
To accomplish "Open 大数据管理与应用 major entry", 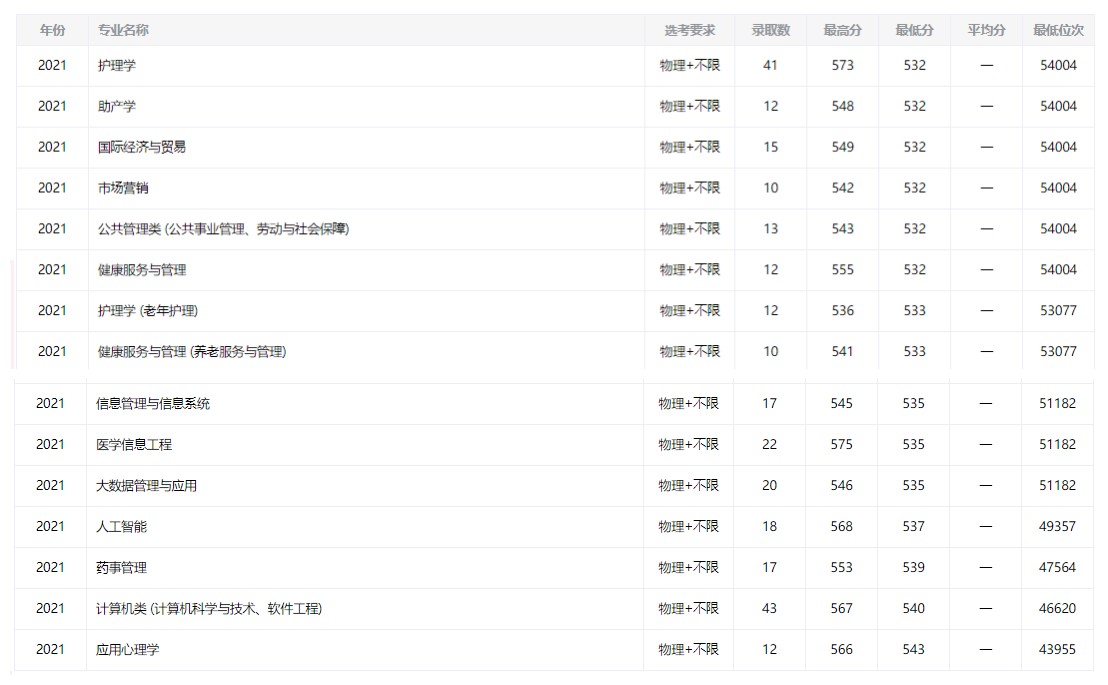I will [146, 485].
